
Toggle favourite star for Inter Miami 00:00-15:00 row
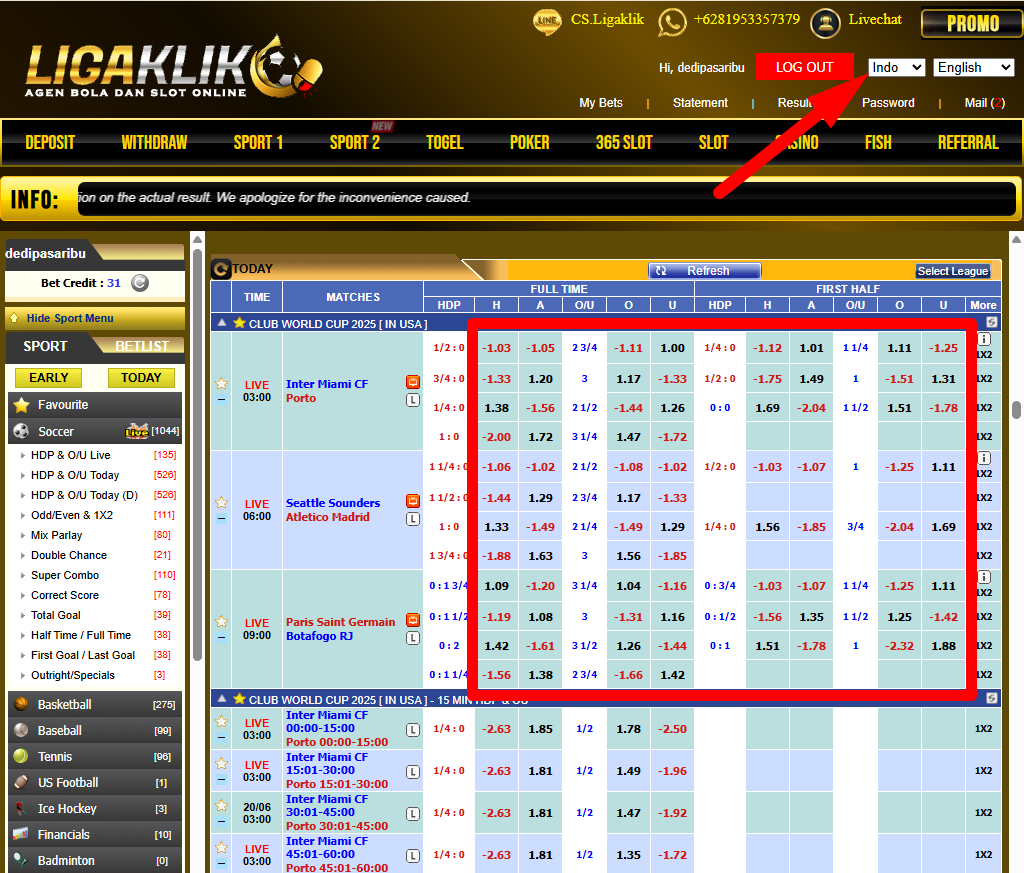(x=222, y=722)
